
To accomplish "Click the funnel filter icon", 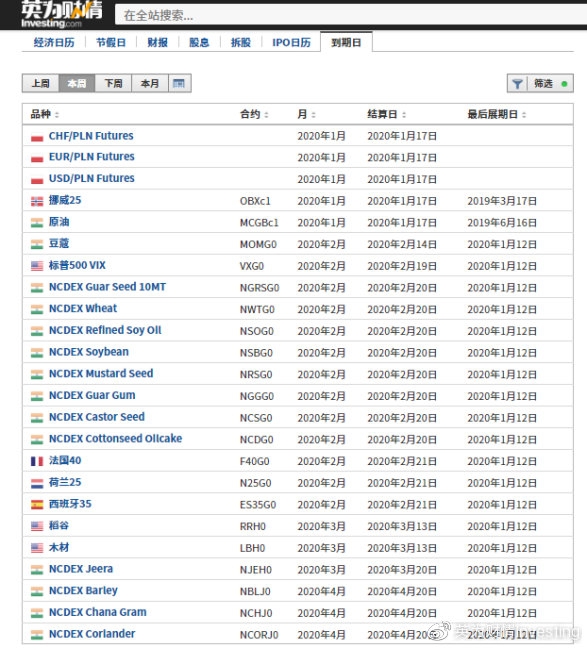I will pos(517,84).
